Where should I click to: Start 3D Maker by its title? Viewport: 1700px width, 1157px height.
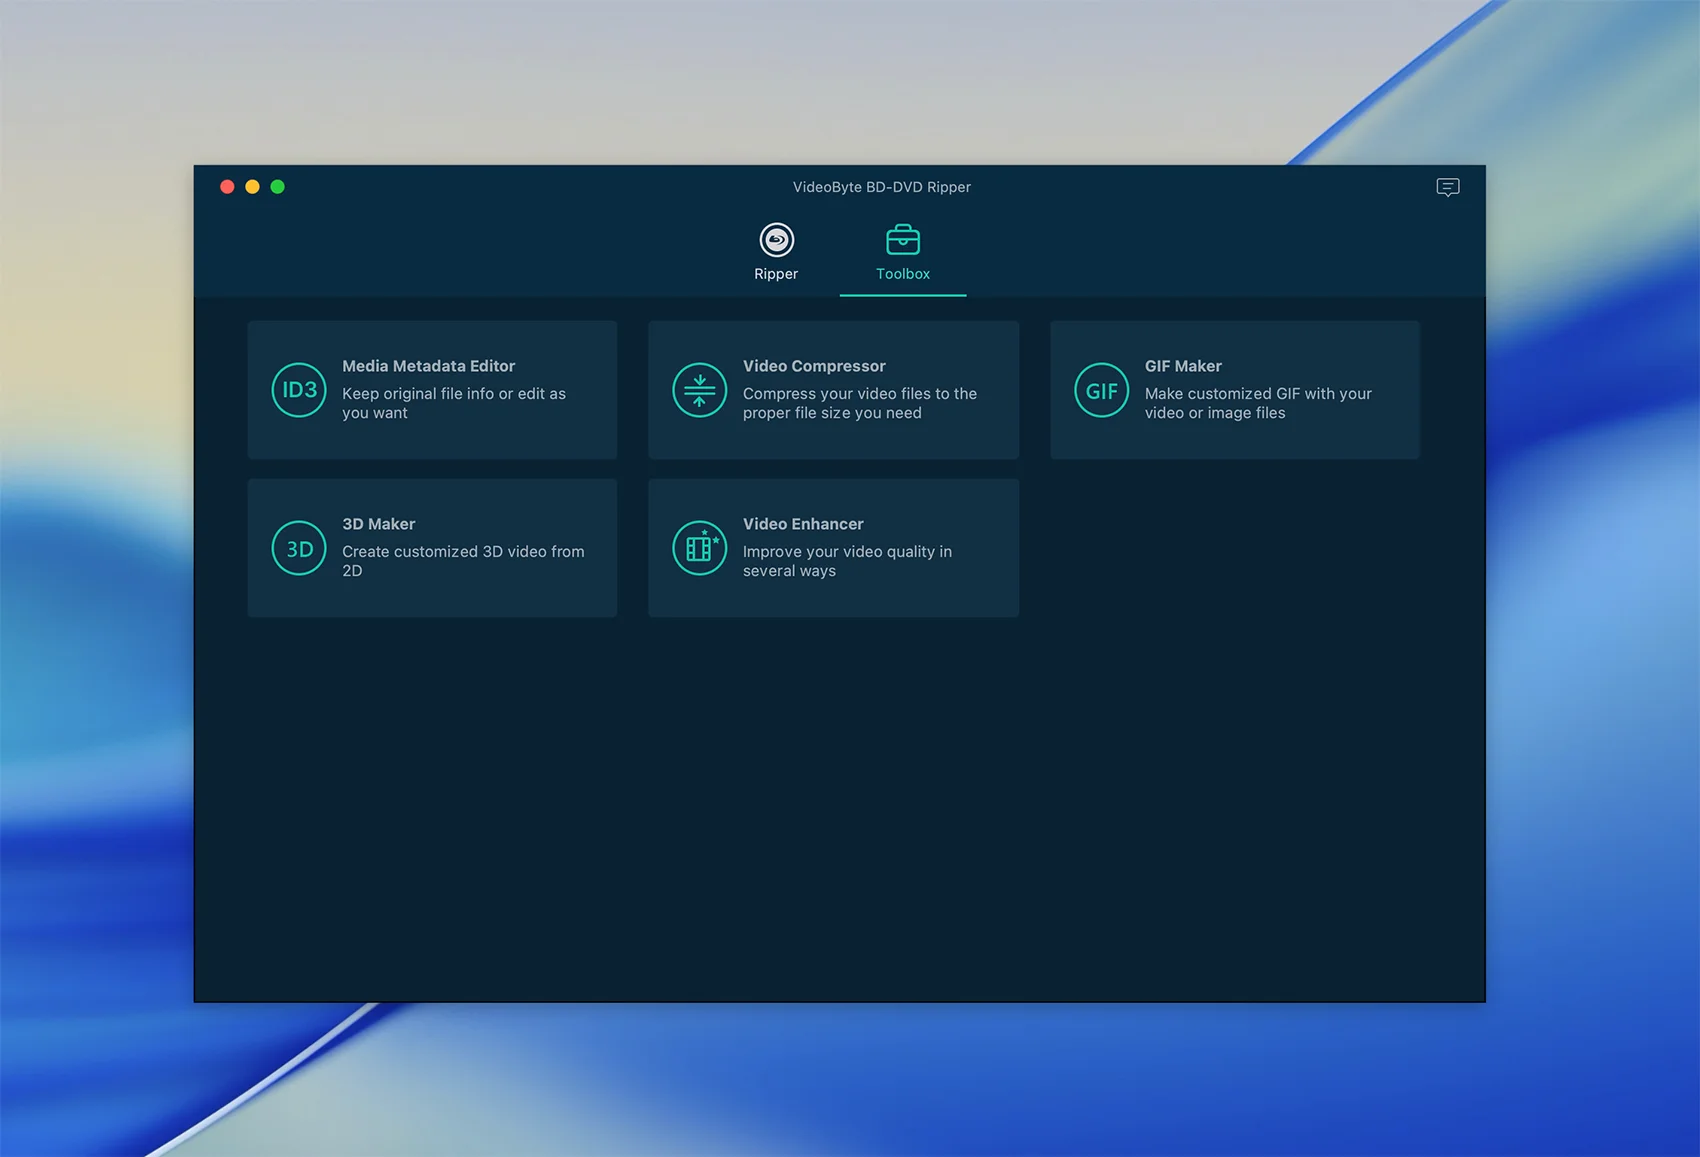tap(378, 524)
